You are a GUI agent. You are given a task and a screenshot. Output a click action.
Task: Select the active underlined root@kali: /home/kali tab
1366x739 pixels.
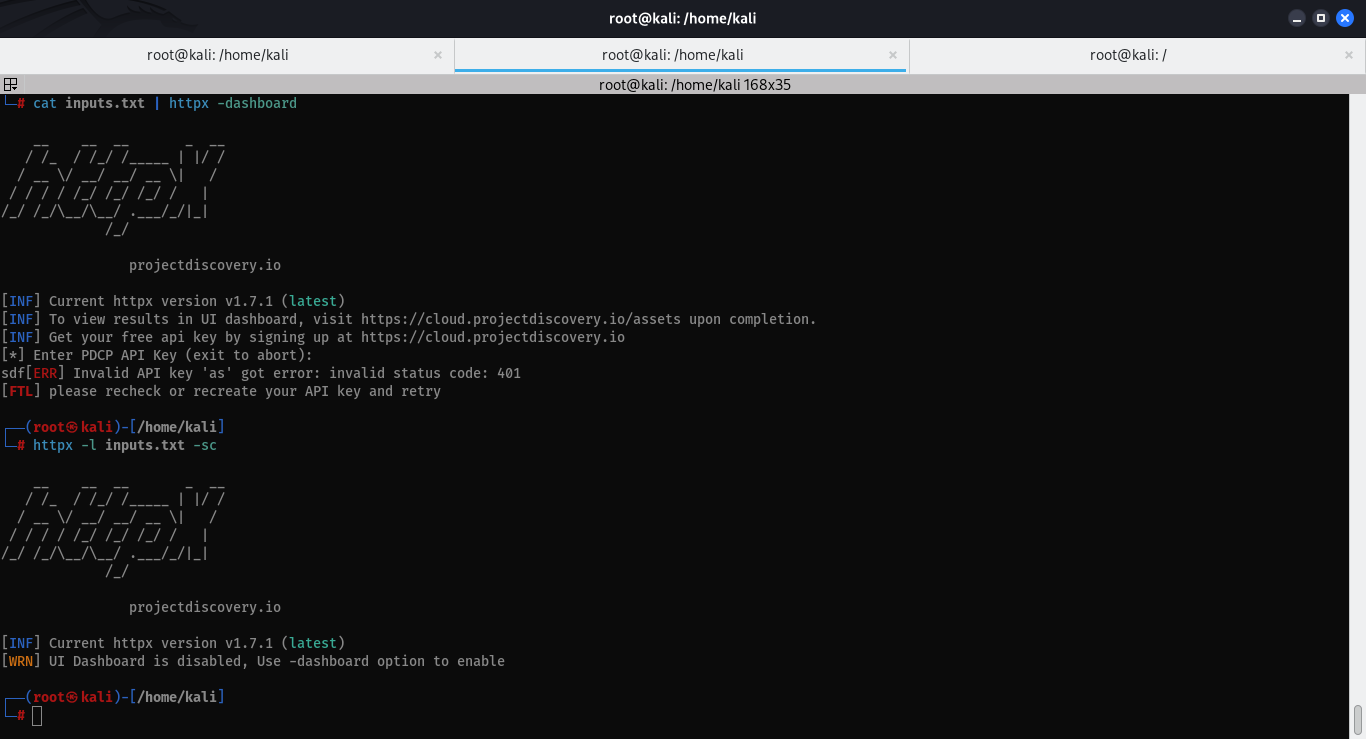pyautogui.click(x=673, y=55)
